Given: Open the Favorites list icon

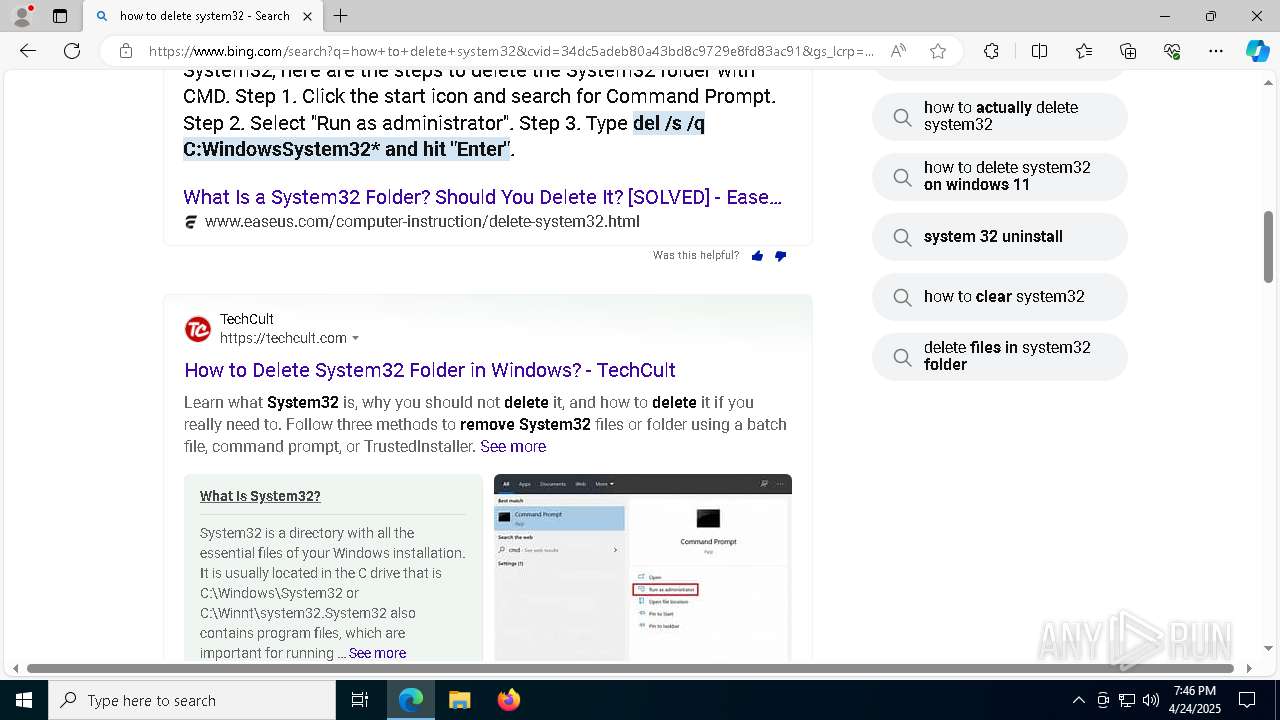Looking at the screenshot, I should [1084, 51].
